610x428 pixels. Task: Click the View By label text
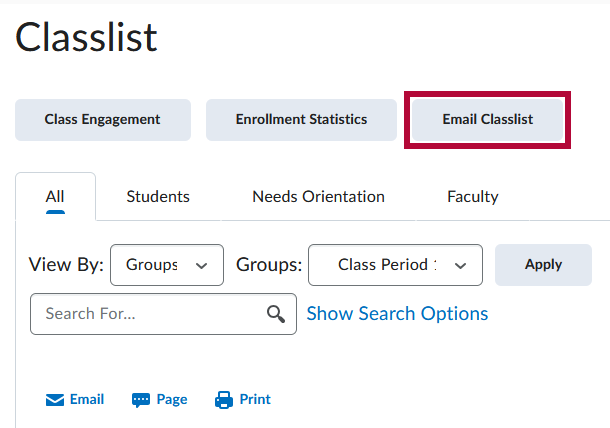(66, 265)
